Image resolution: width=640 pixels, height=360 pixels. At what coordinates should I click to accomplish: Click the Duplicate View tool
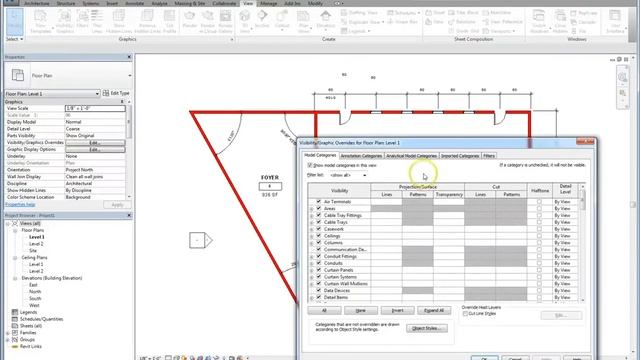point(362,22)
